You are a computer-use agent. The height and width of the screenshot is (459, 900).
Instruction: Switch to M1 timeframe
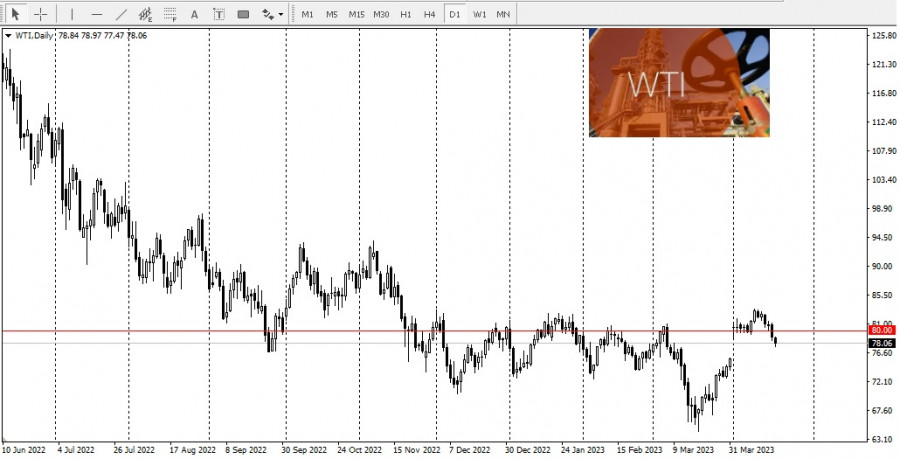tap(308, 14)
